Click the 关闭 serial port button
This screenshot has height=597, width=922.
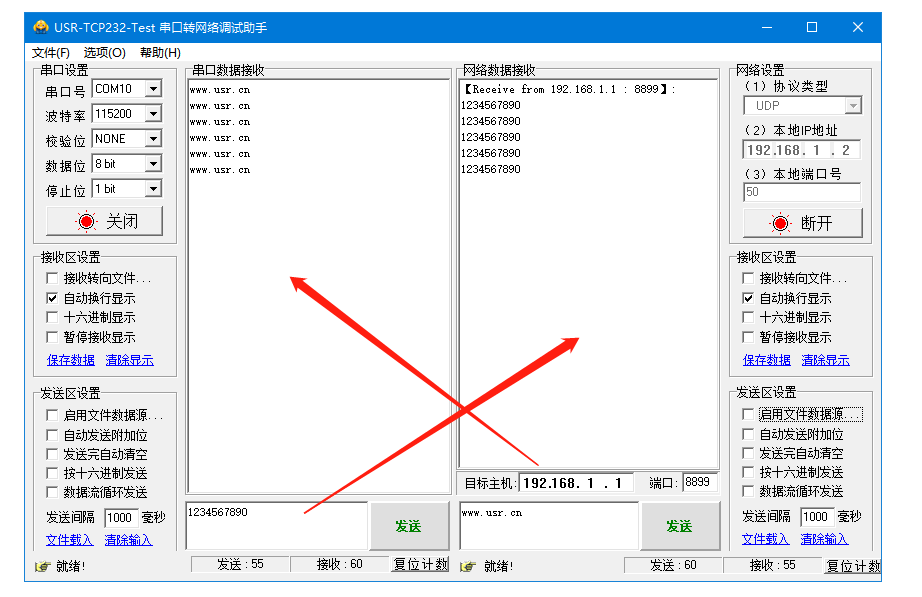104,221
